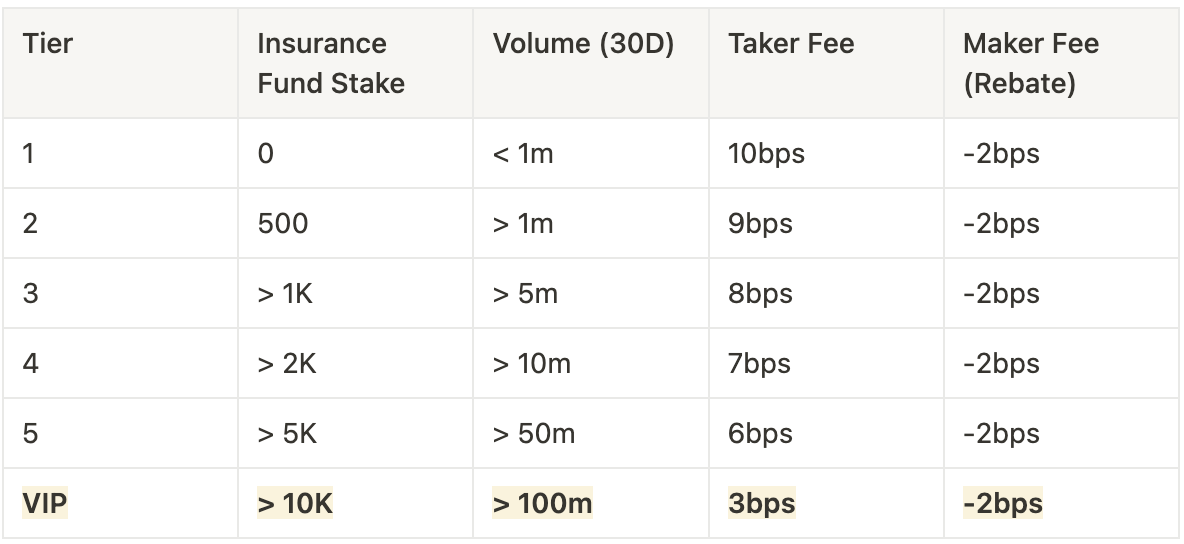The image size is (1184, 544).
Task: Select the > 10m volume cell
Action: pyautogui.click(x=531, y=363)
